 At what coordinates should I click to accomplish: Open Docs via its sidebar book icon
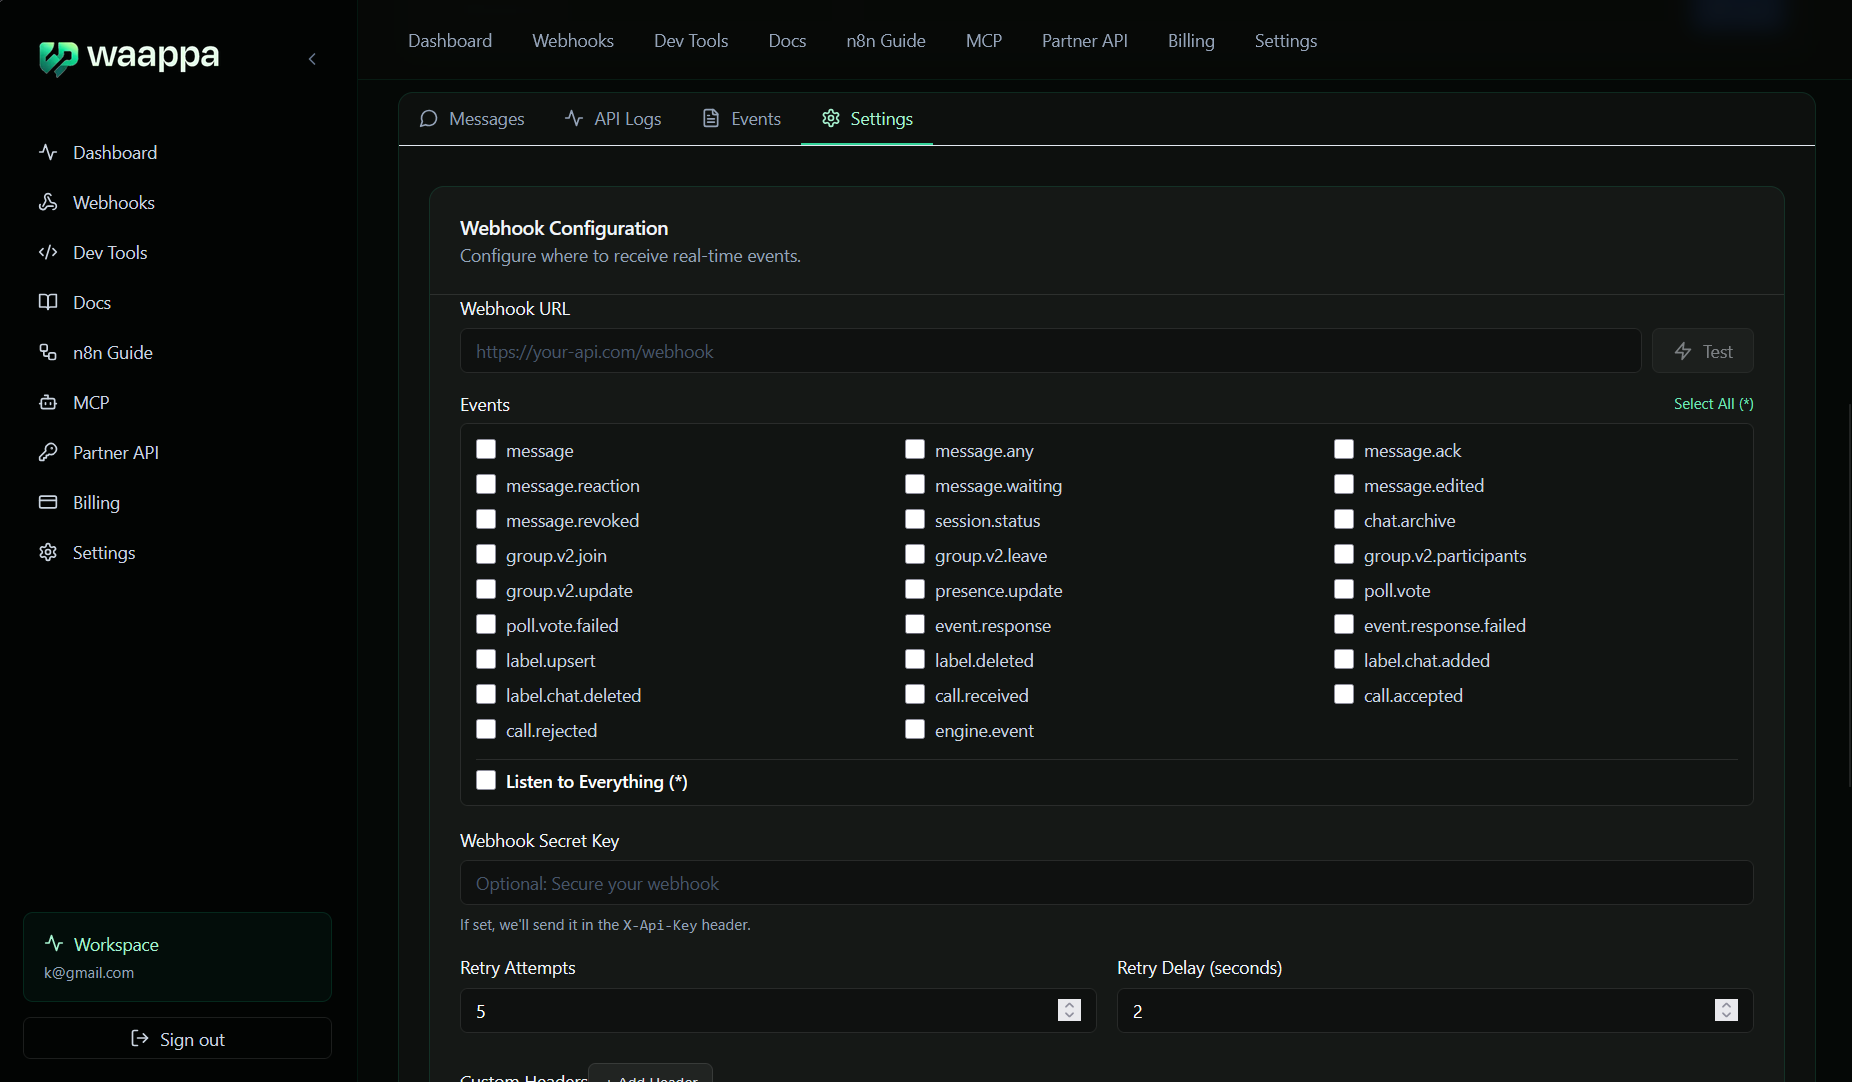tap(48, 302)
